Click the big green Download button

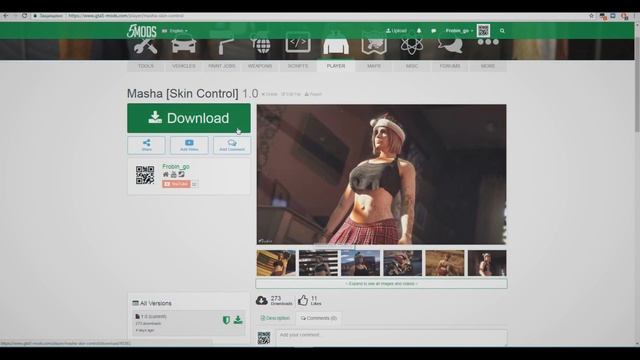189,118
